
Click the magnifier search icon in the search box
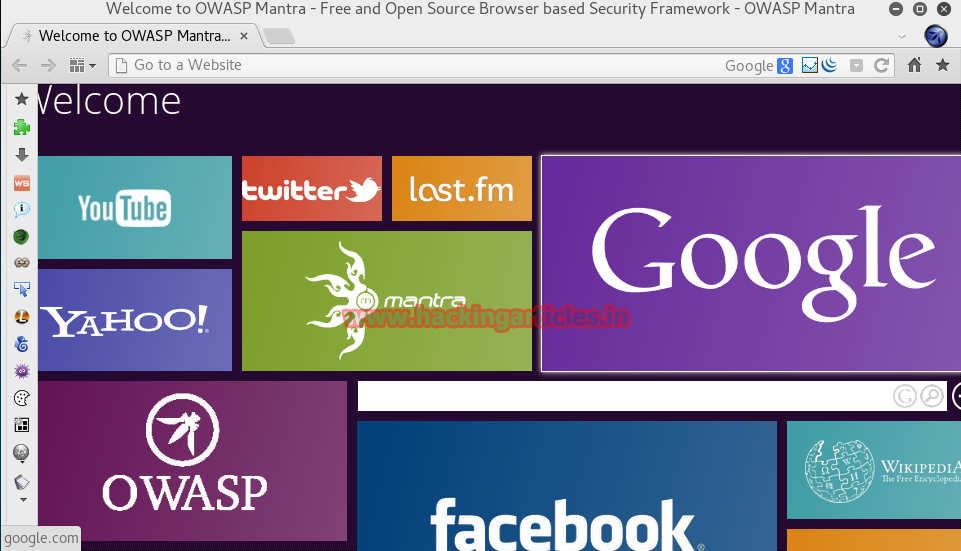[932, 396]
